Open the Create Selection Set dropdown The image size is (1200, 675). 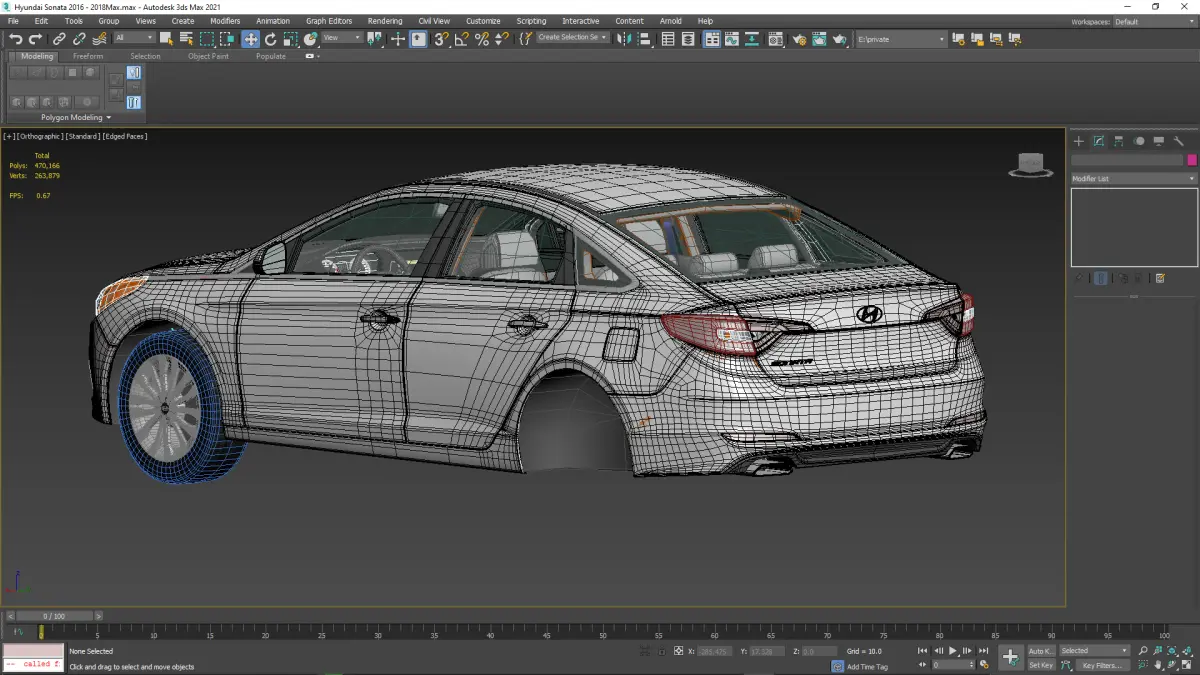point(572,38)
